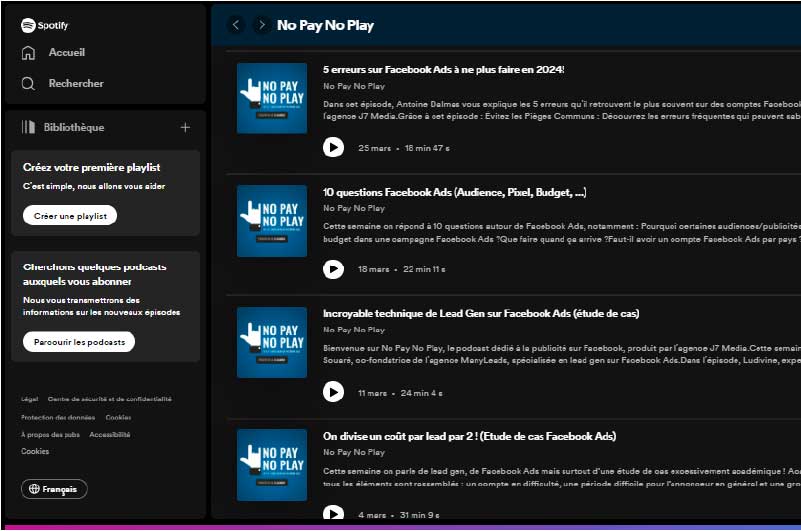Viewport: 801px width, 531px height.
Task: Click the globe icon in the Français button
Action: (x=34, y=489)
